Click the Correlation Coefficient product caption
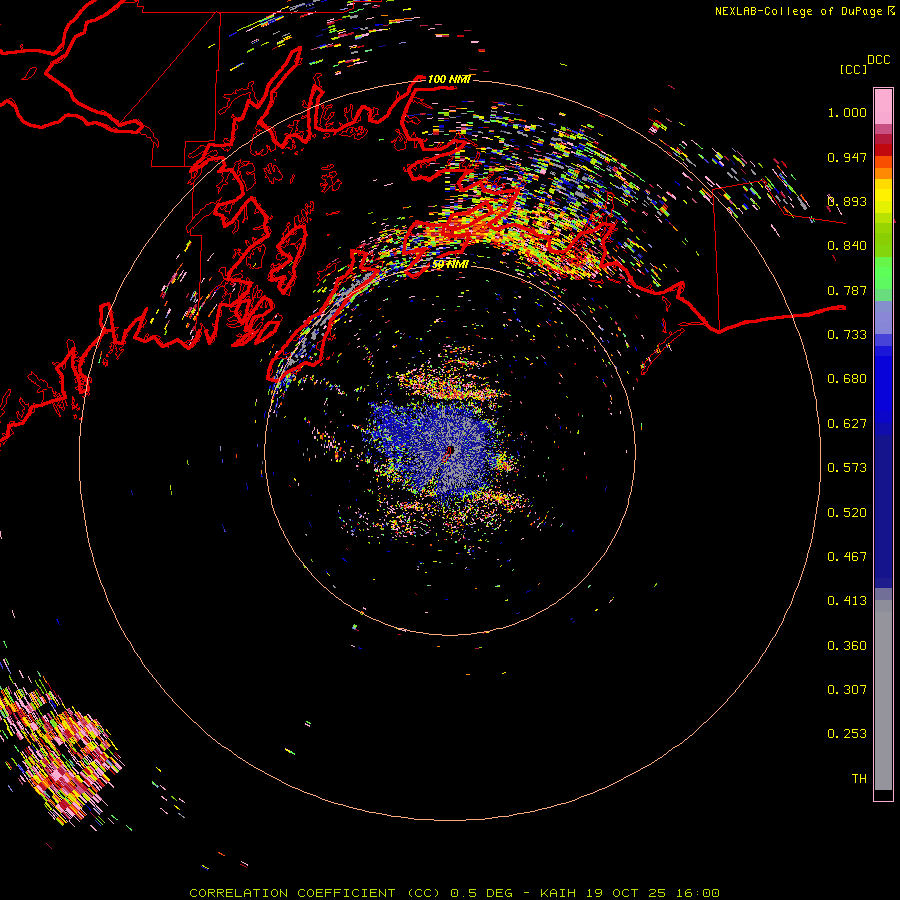900x900 pixels. 454,893
